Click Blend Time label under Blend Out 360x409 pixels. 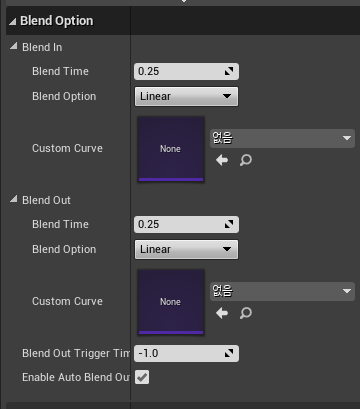pos(60,224)
